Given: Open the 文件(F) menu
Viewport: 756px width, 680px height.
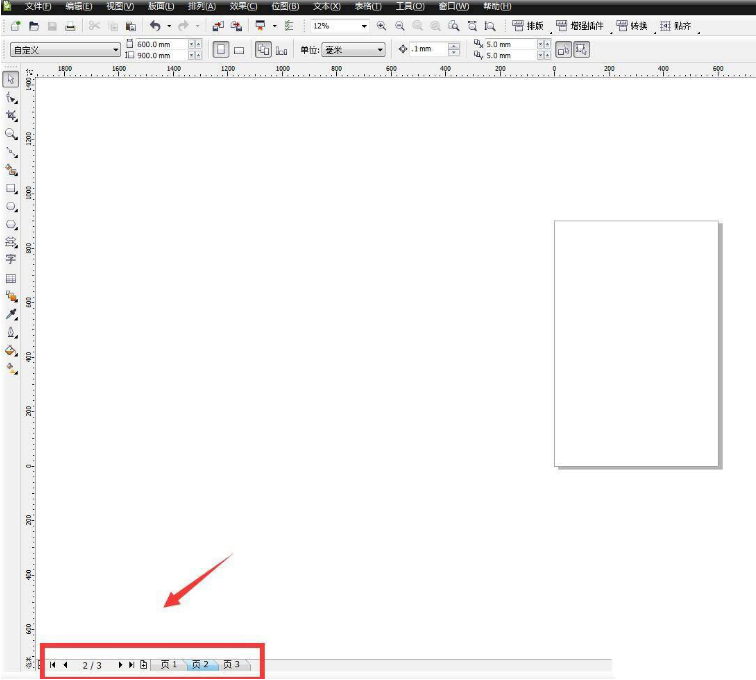Looking at the screenshot, I should click(x=38, y=6).
